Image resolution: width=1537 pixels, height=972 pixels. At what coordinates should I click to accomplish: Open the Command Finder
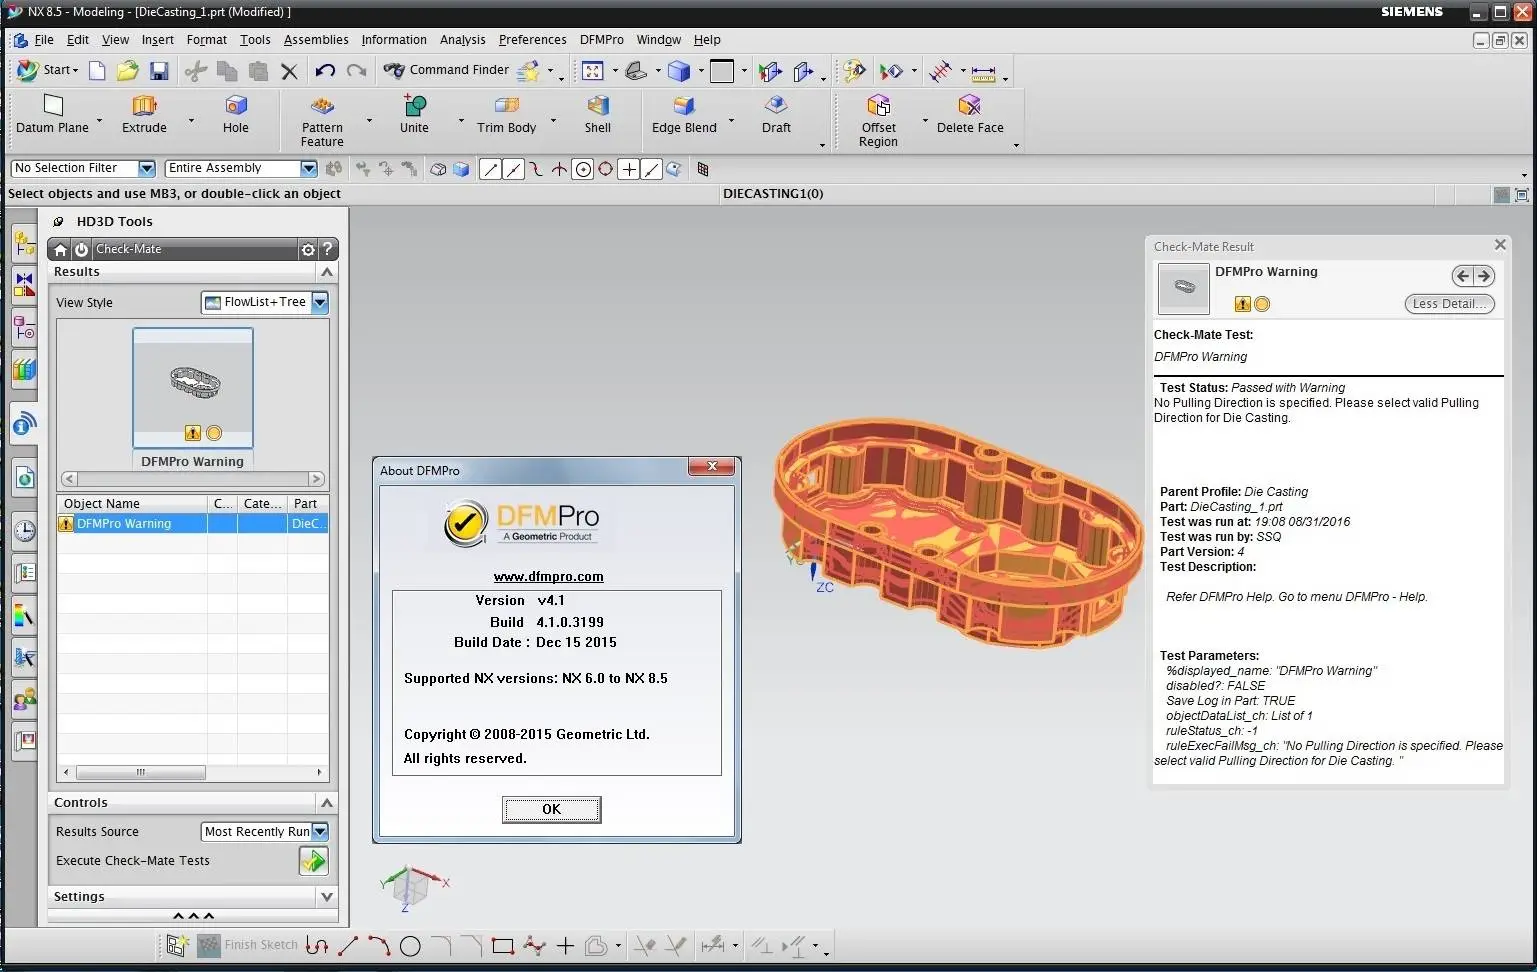[x=447, y=70]
